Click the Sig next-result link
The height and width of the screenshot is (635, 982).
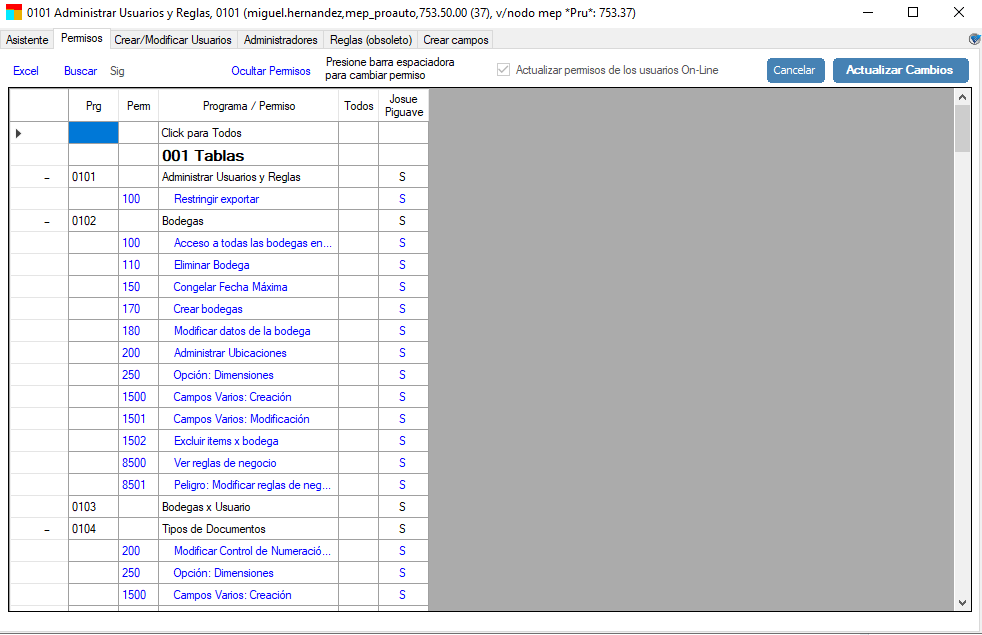coord(117,71)
